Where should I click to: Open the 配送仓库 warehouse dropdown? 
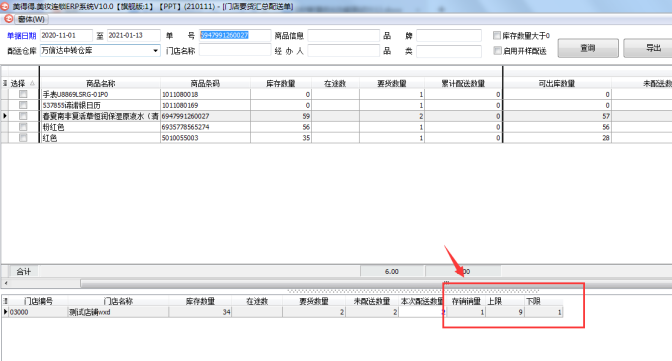pyautogui.click(x=155, y=51)
